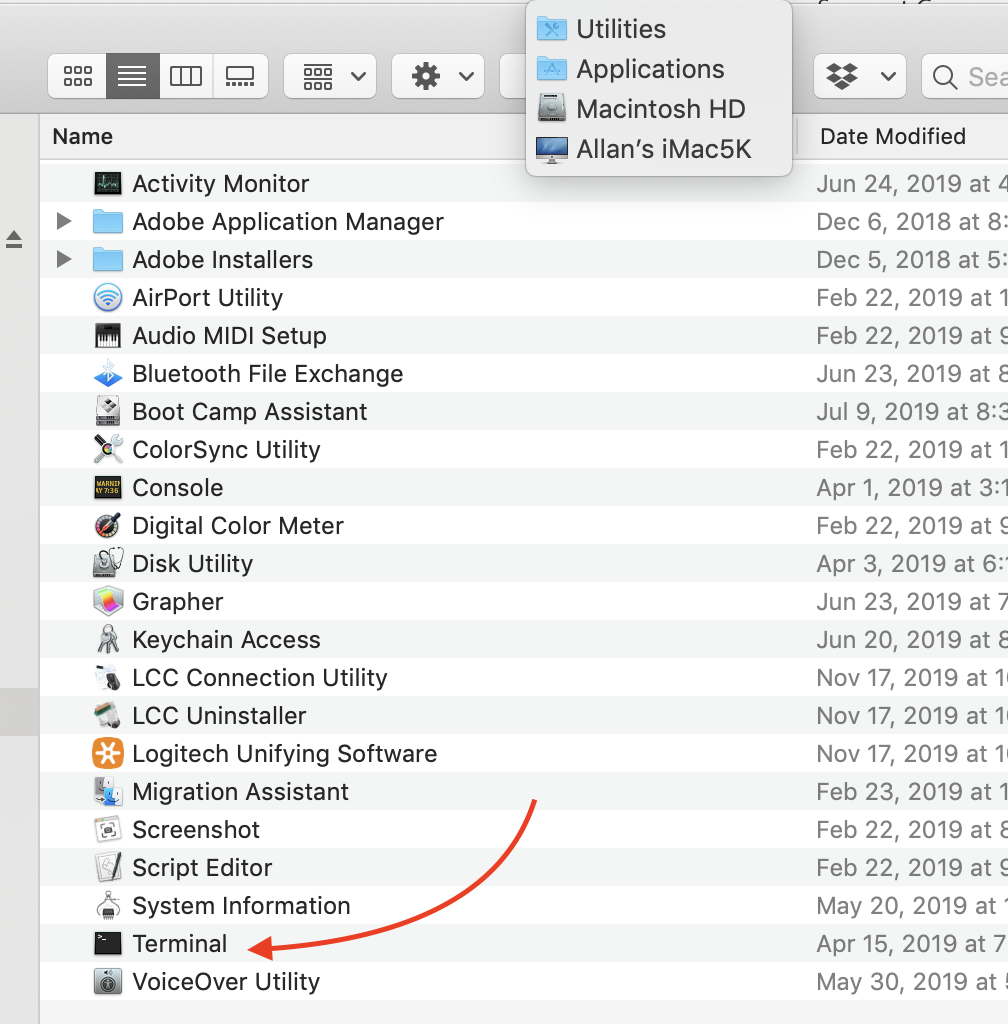Select Activity Monitor app icon
Viewport: 1008px width, 1024px height.
(108, 184)
